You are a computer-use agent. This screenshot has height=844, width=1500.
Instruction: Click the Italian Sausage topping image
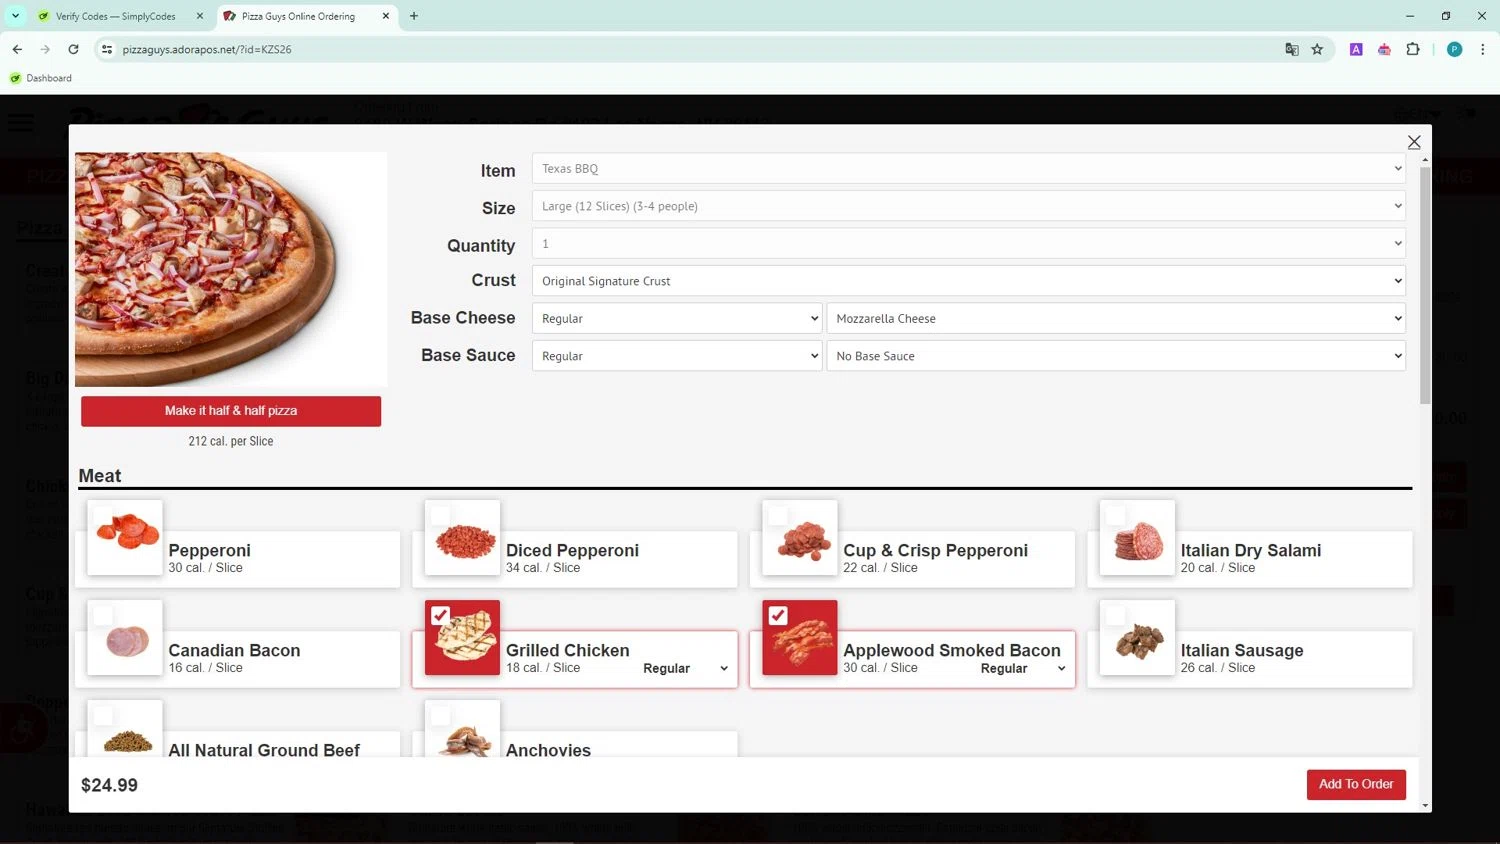[x=1137, y=638]
